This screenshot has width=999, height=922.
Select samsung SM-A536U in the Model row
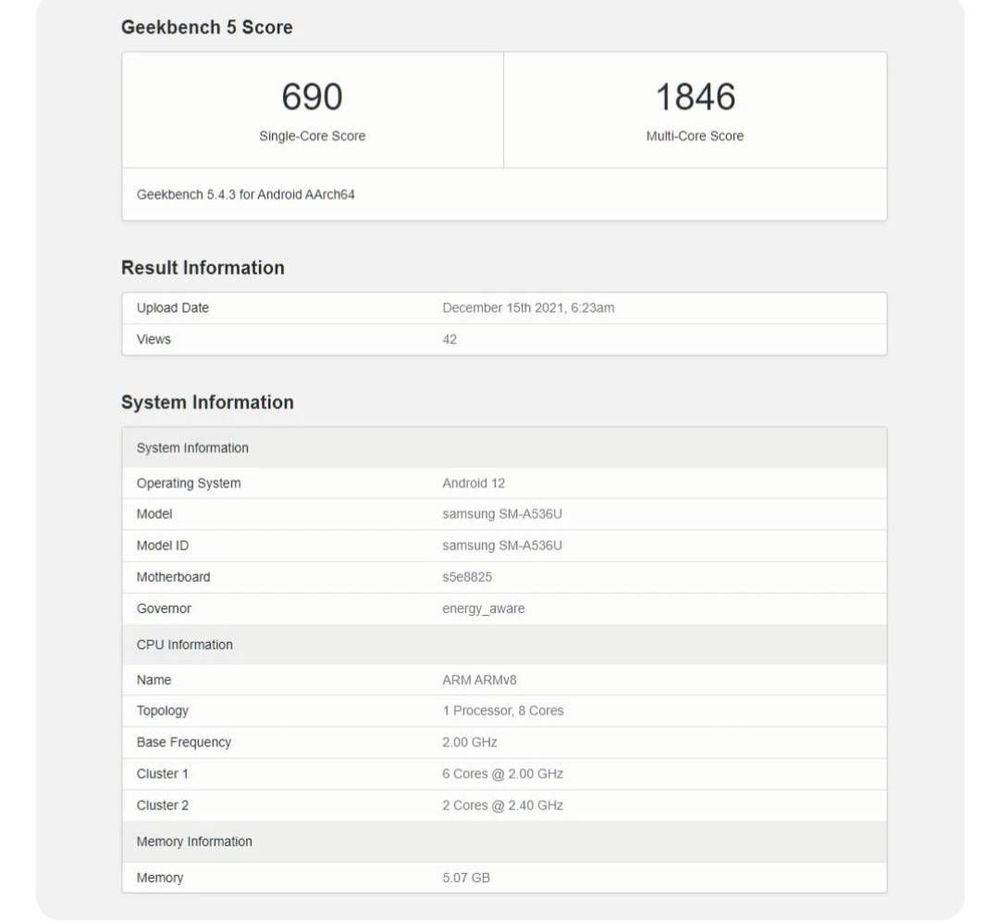502,514
